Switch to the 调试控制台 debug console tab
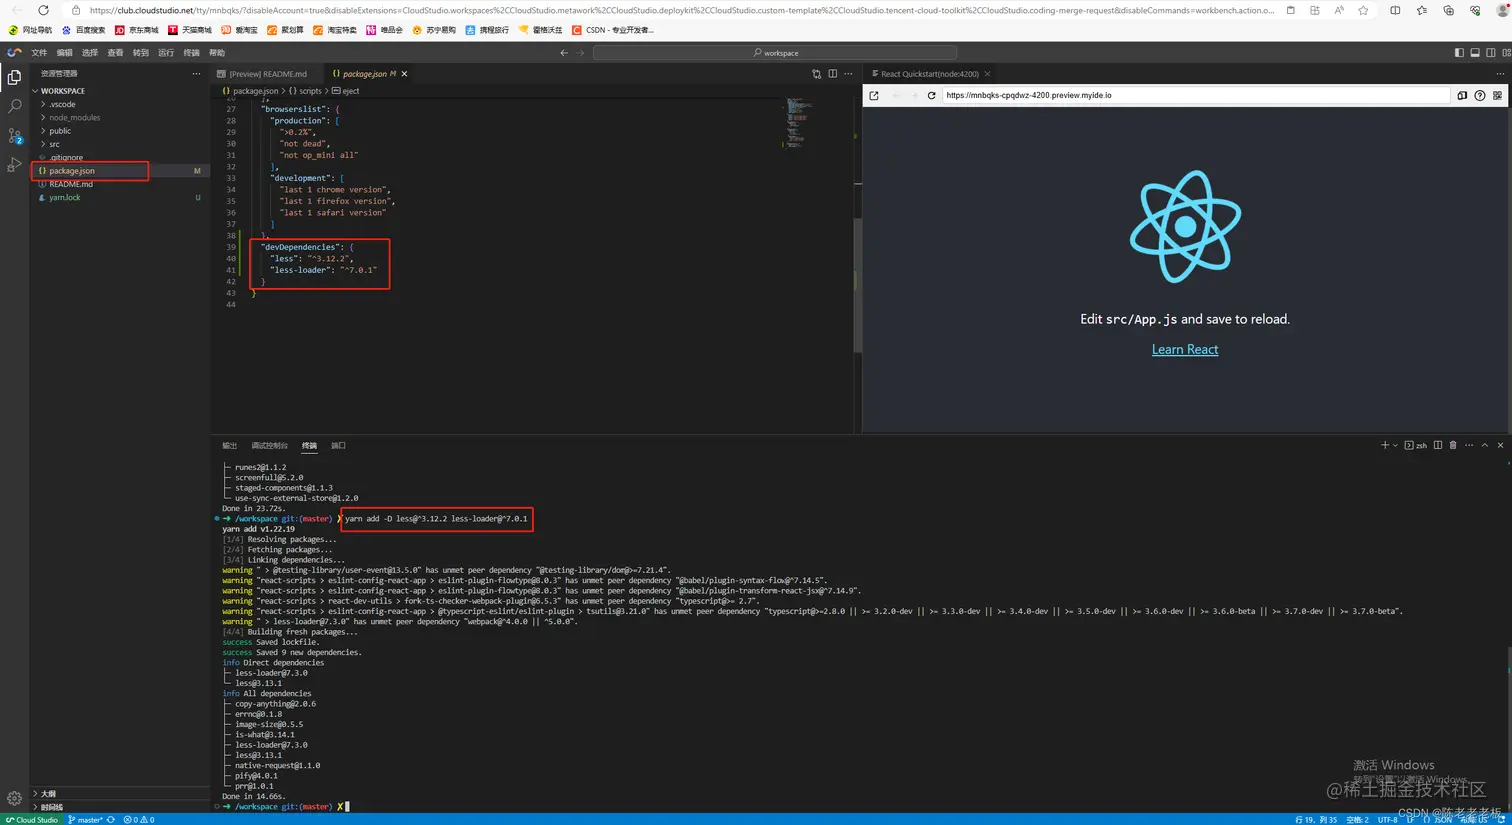 click(269, 445)
